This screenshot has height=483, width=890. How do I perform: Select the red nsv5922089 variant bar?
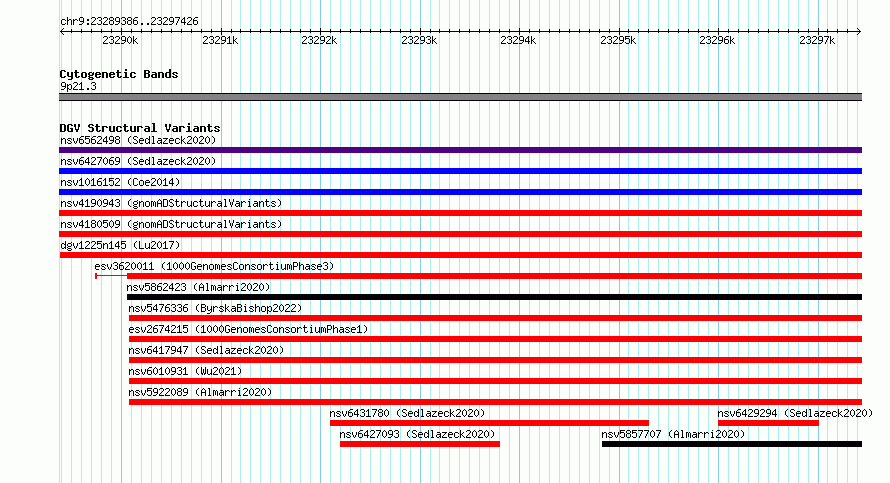pos(496,402)
